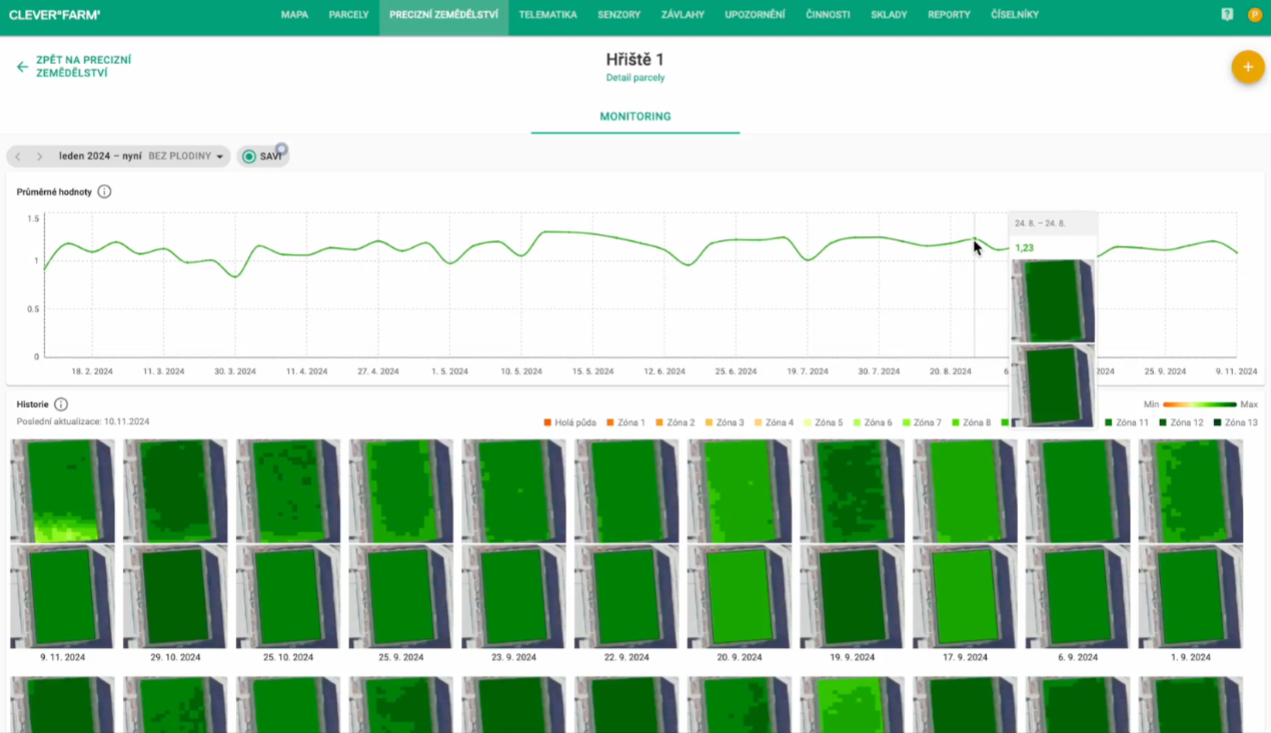Click the Hřiště 1 parcel title
Screen dimensions: 1271x733
pos(635,60)
